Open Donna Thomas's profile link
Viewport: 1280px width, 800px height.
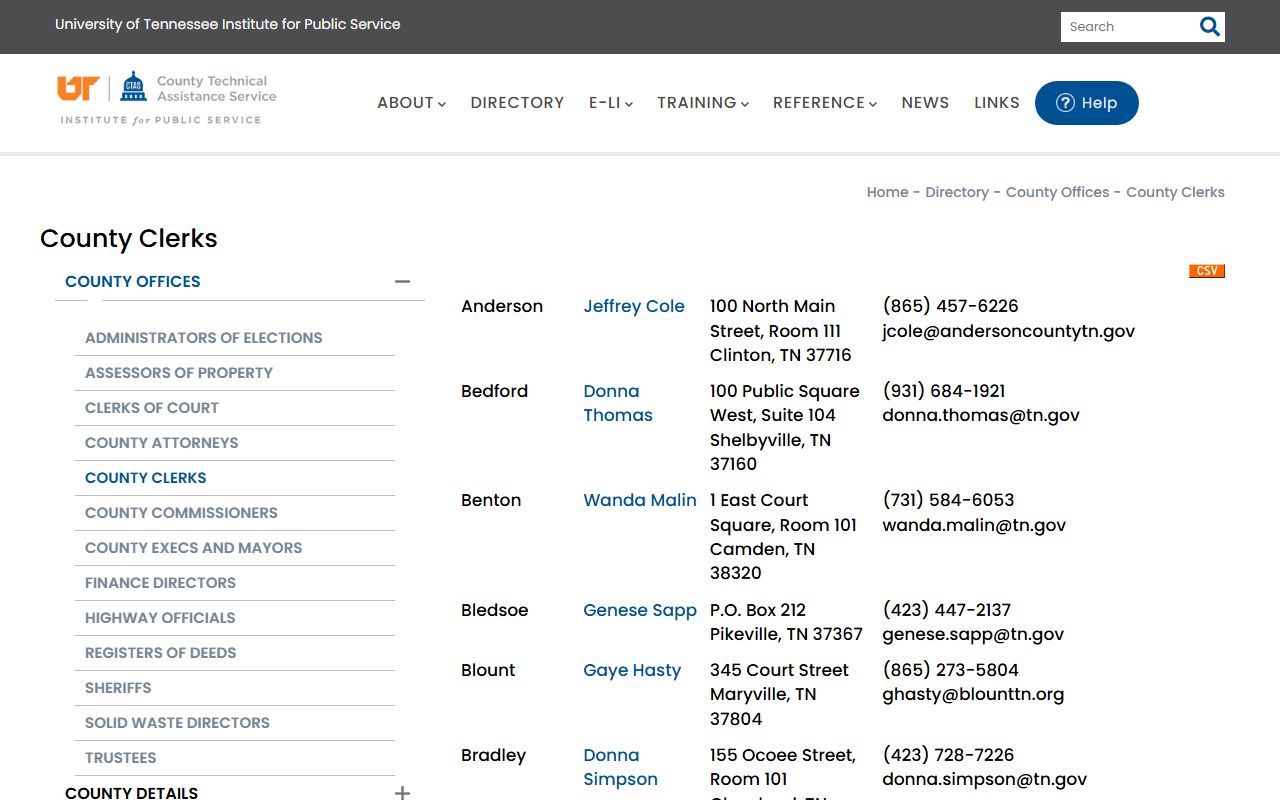tap(618, 403)
